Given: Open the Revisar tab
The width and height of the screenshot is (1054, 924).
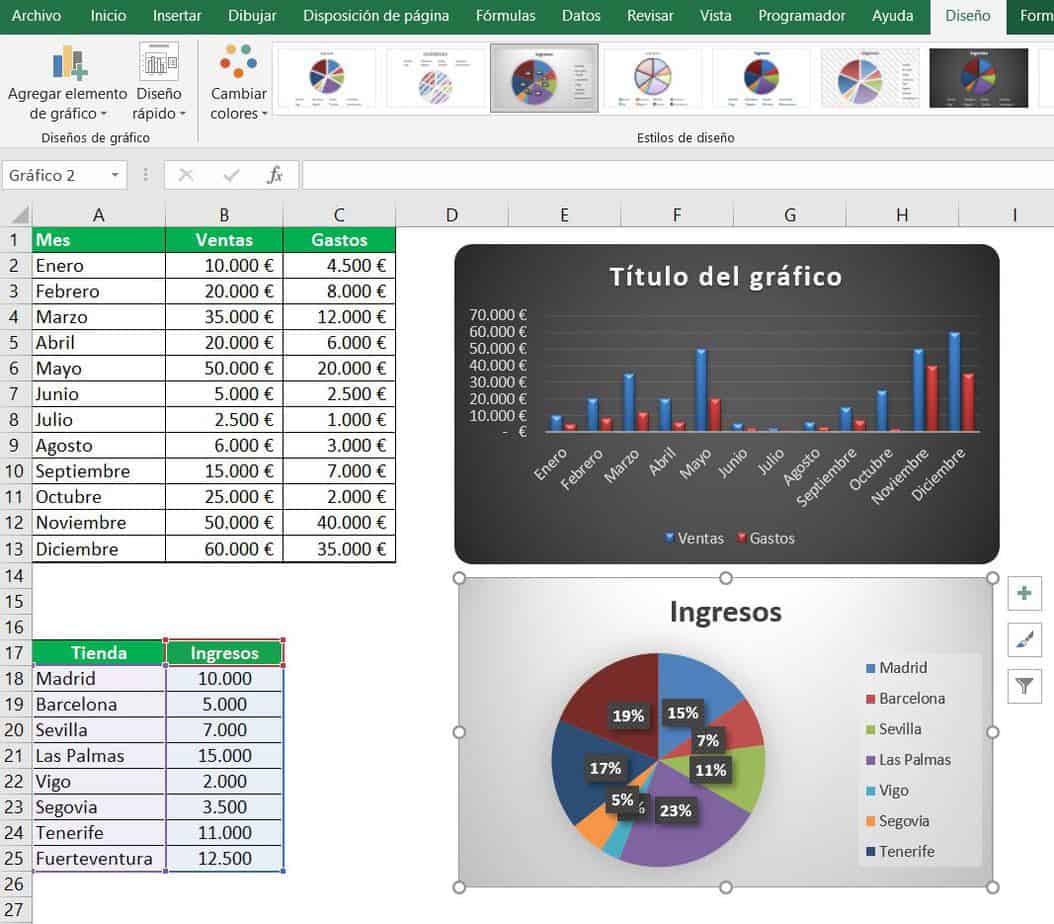Looking at the screenshot, I should tap(650, 15).
